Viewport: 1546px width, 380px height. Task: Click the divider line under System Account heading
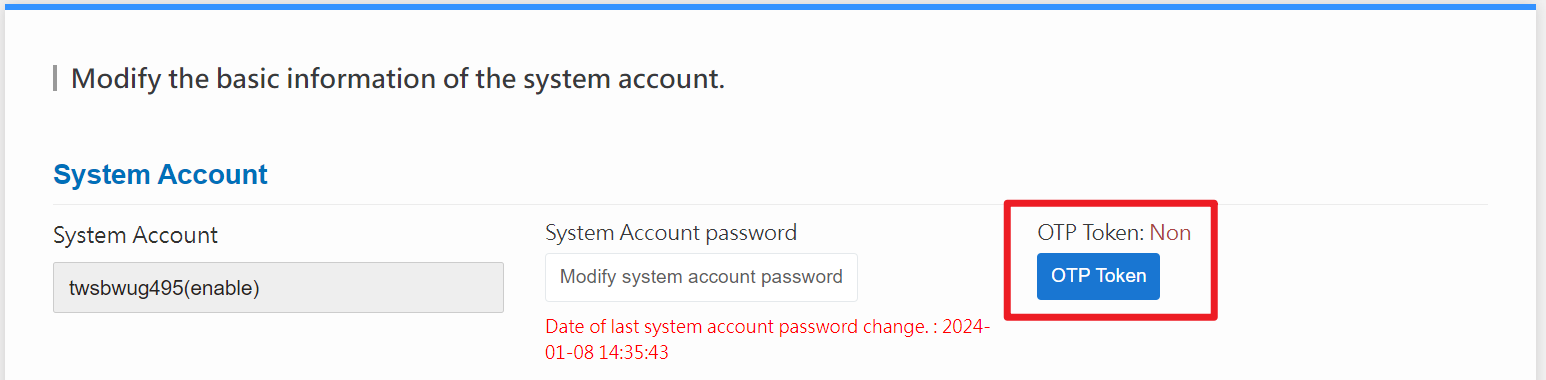770,204
